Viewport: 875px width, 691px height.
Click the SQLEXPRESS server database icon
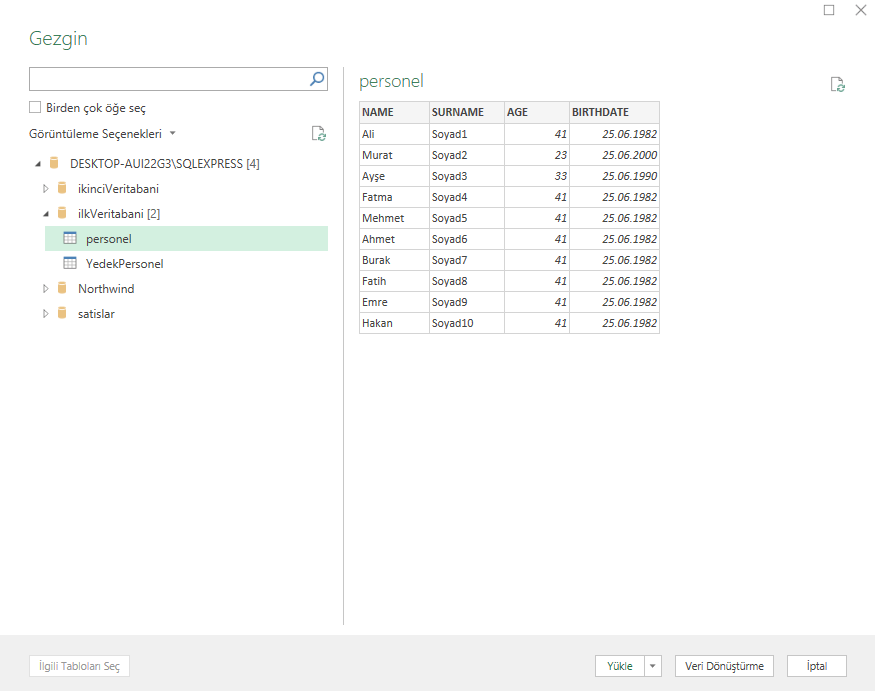point(54,163)
